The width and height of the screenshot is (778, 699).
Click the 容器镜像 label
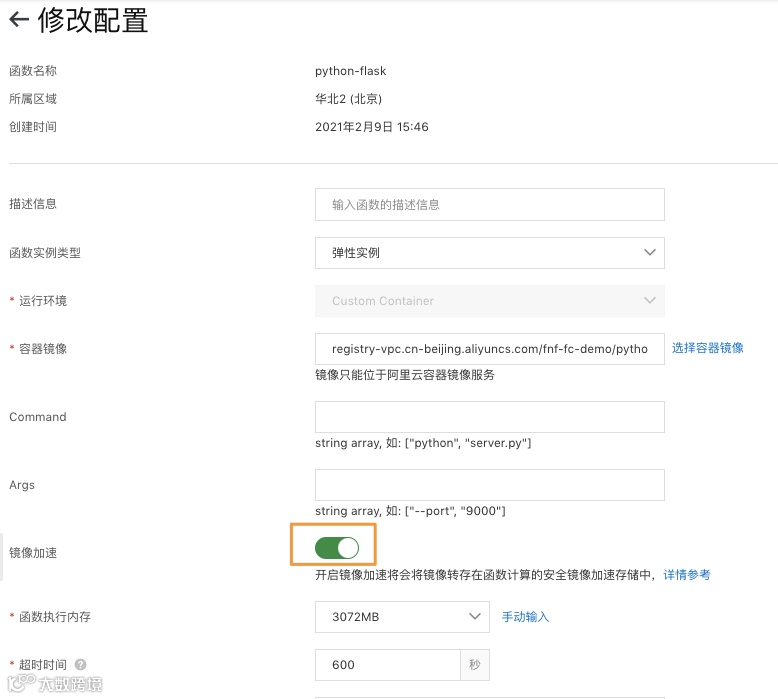pos(43,349)
